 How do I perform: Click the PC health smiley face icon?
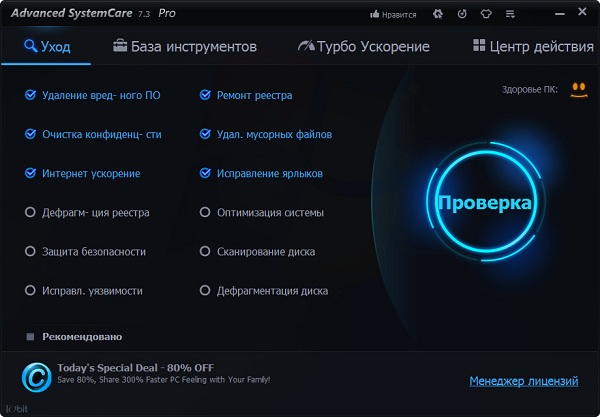[x=577, y=90]
